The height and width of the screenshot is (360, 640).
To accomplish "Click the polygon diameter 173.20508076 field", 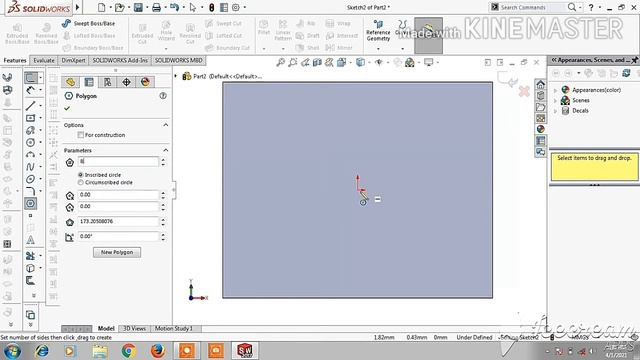I will 118,222.
